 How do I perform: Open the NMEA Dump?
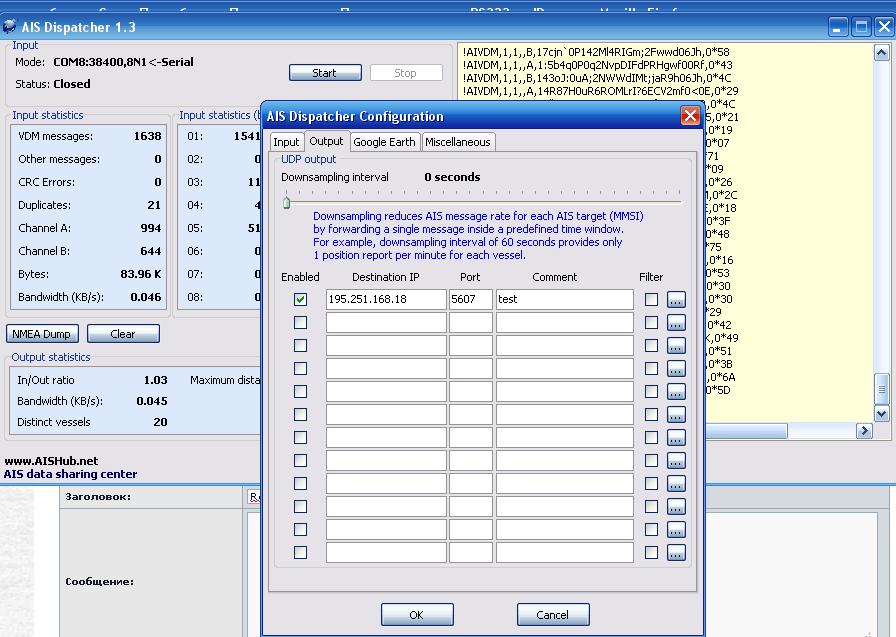pos(43,334)
